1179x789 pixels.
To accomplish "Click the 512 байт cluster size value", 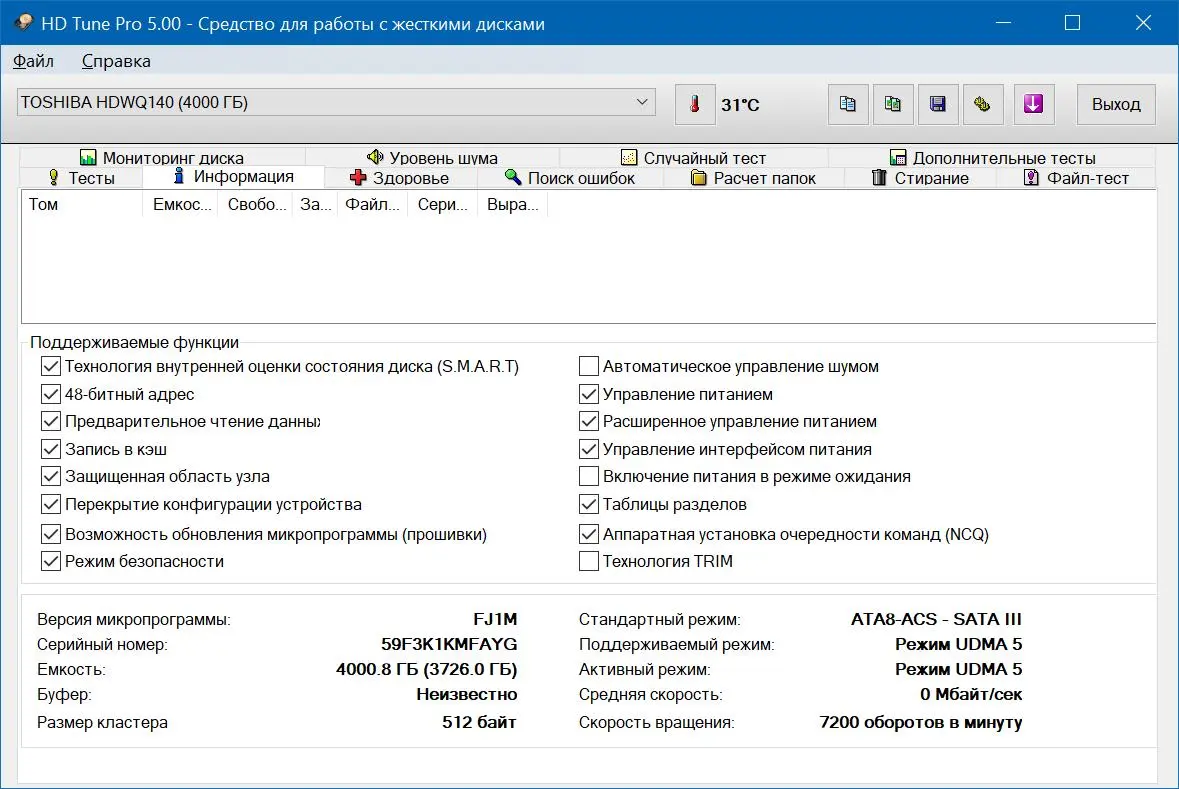I will 479,722.
